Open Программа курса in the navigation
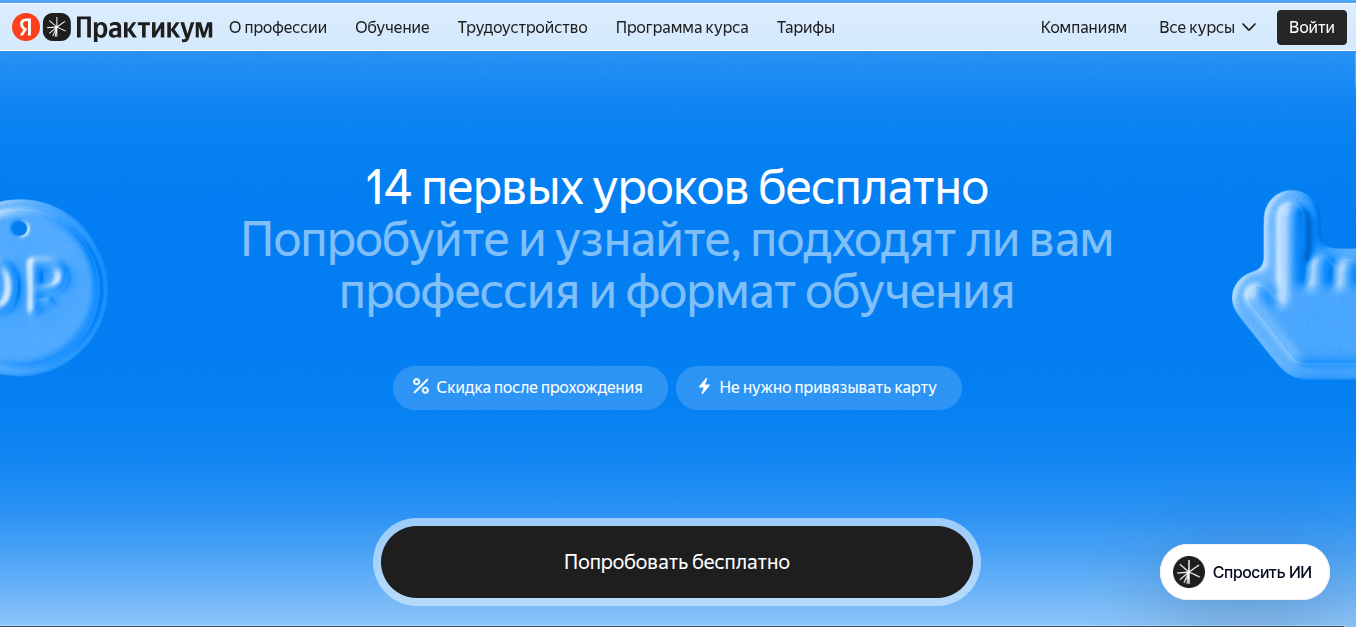This screenshot has width=1356, height=627. point(682,28)
